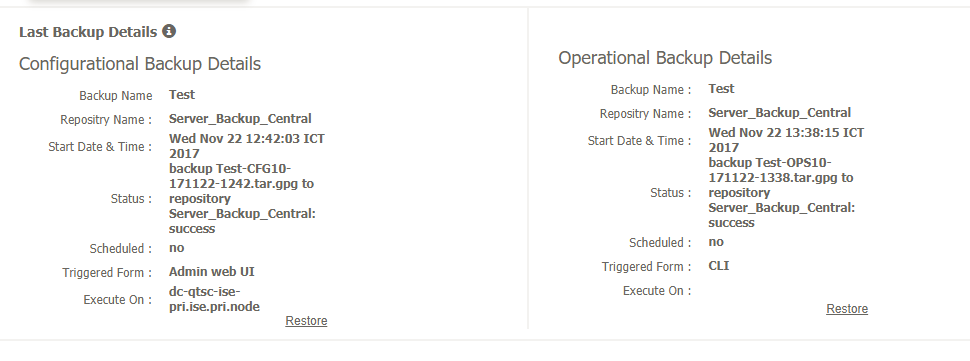Open Restore link under Operational Backup Details
Screen dimensions: 970x361
847,309
